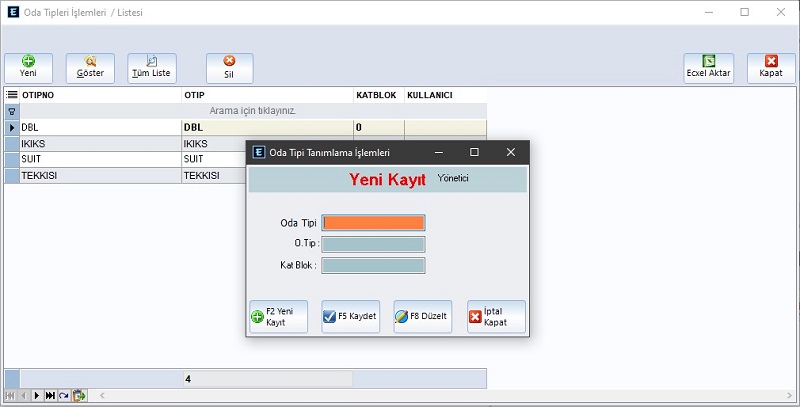Select the TEKKISI row selector cell
Screen dimensions: 800x407
point(12,175)
